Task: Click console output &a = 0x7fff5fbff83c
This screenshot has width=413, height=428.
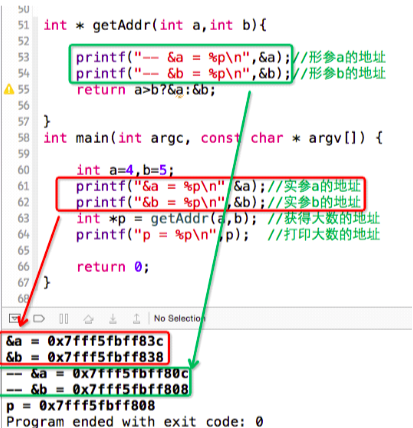Action: pyautogui.click(x=85, y=341)
